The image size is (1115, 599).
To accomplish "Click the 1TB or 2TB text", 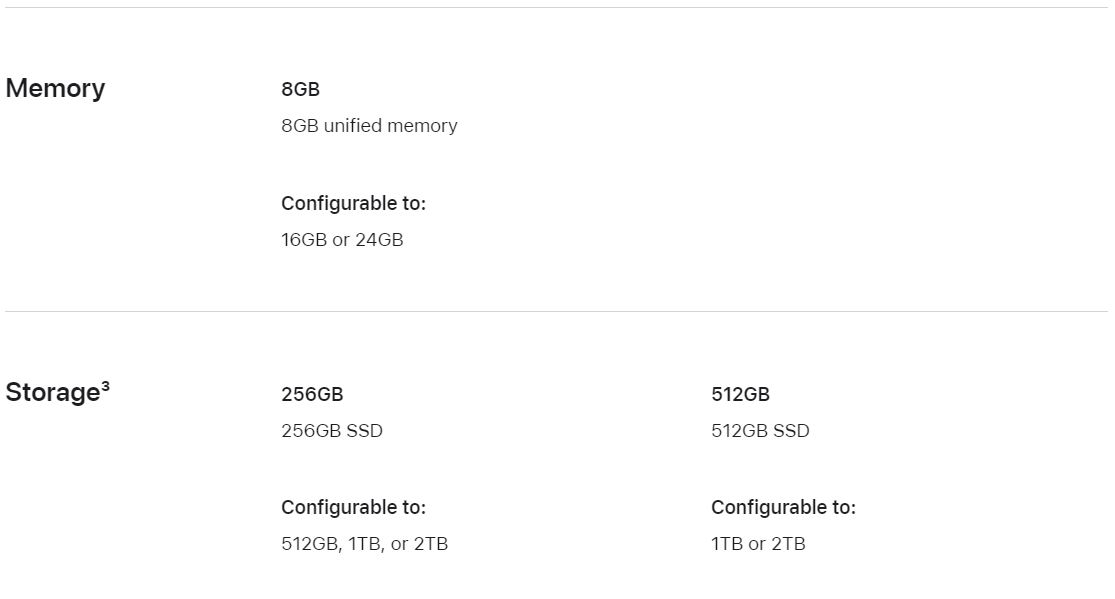I will pos(758,544).
